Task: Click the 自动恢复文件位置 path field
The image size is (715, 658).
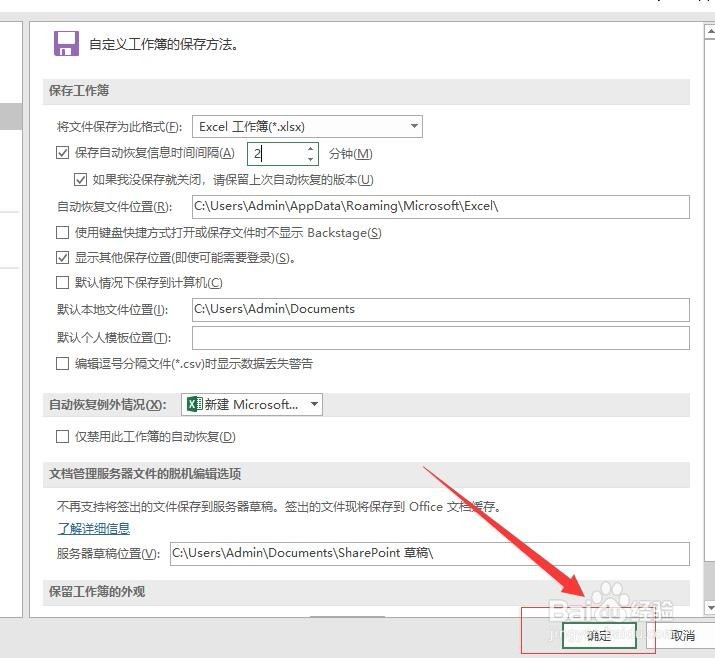Action: [440, 207]
